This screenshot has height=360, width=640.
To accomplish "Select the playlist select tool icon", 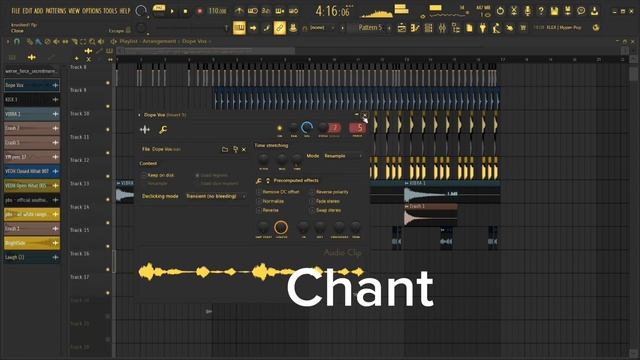I will click(83, 41).
